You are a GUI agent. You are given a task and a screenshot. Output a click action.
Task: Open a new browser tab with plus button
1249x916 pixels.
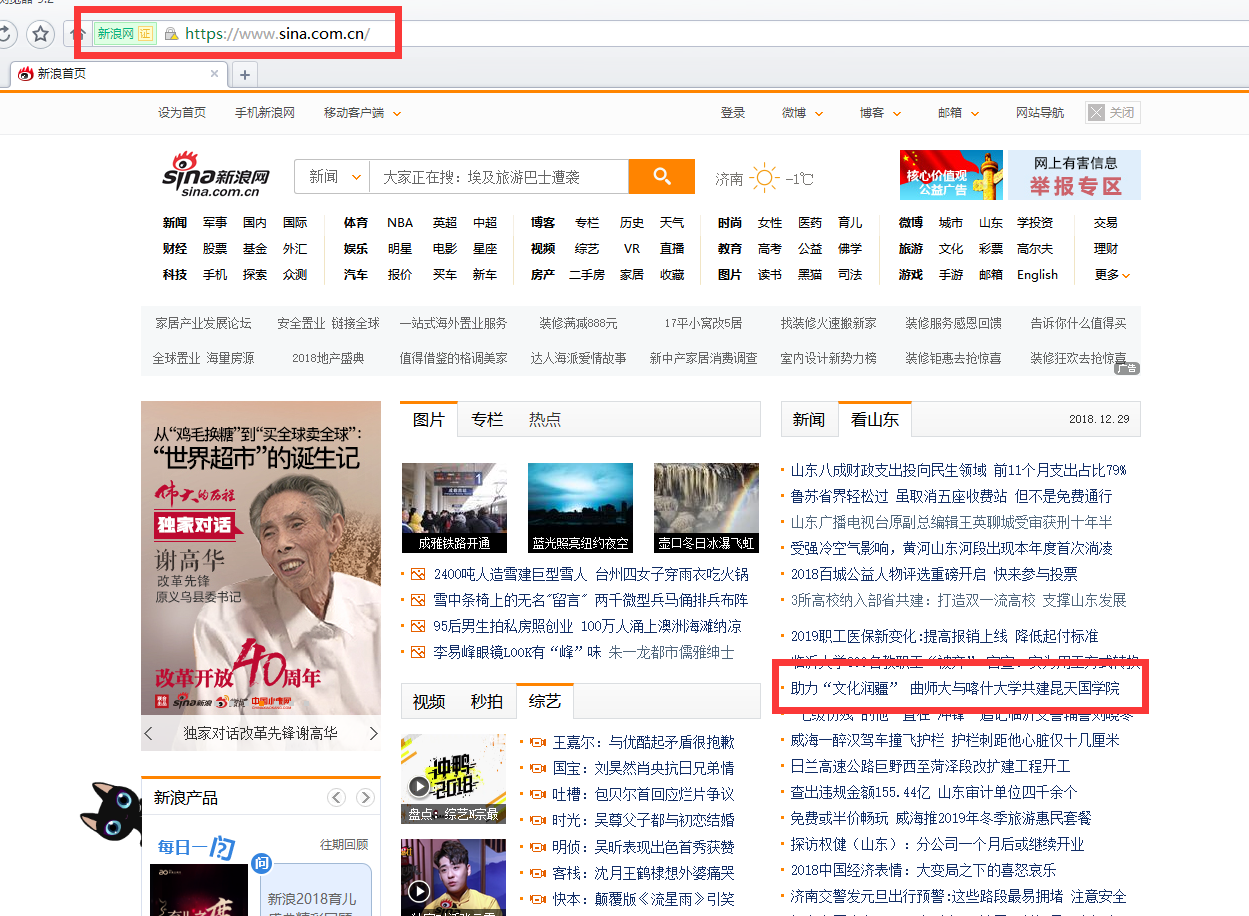pyautogui.click(x=245, y=74)
